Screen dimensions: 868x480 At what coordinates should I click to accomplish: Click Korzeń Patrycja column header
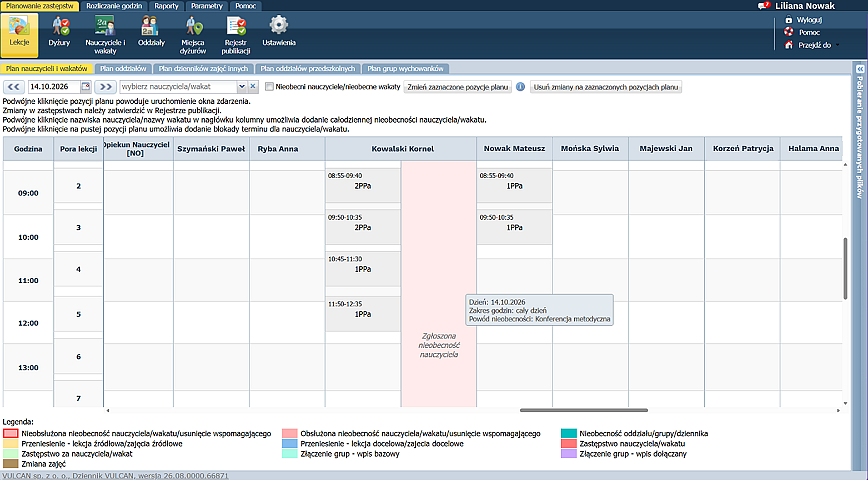[x=742, y=148]
